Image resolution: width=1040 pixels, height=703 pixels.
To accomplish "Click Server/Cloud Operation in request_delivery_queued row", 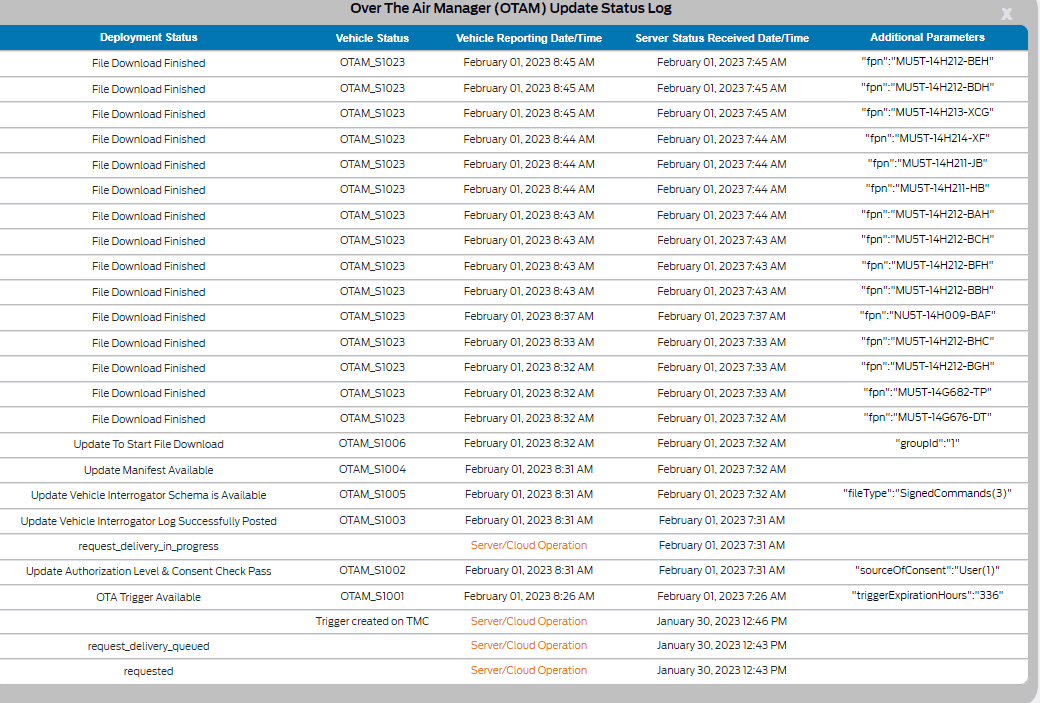I will (x=528, y=646).
